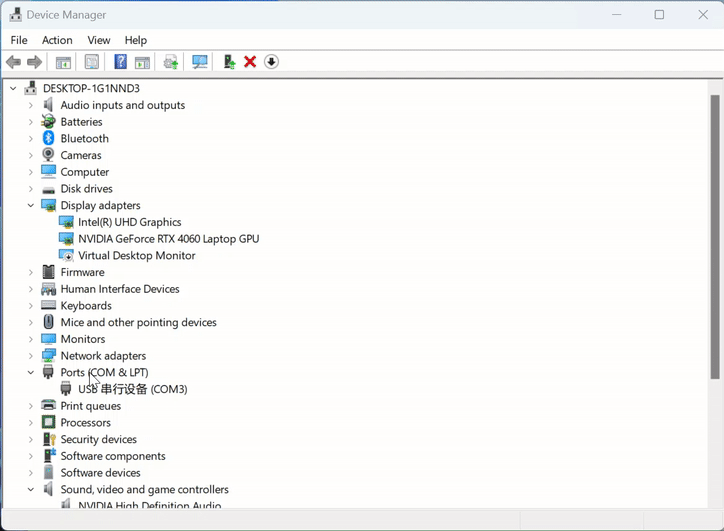The image size is (724, 531).
Task: Click the Cameras webcam icon
Action: pyautogui.click(x=48, y=155)
